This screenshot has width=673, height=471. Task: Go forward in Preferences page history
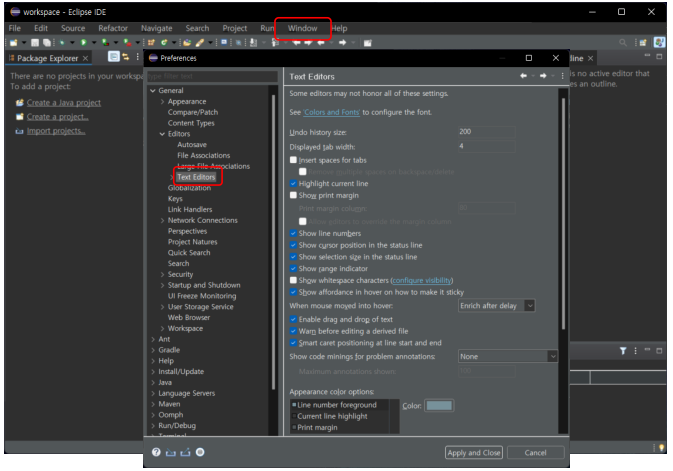click(x=543, y=76)
